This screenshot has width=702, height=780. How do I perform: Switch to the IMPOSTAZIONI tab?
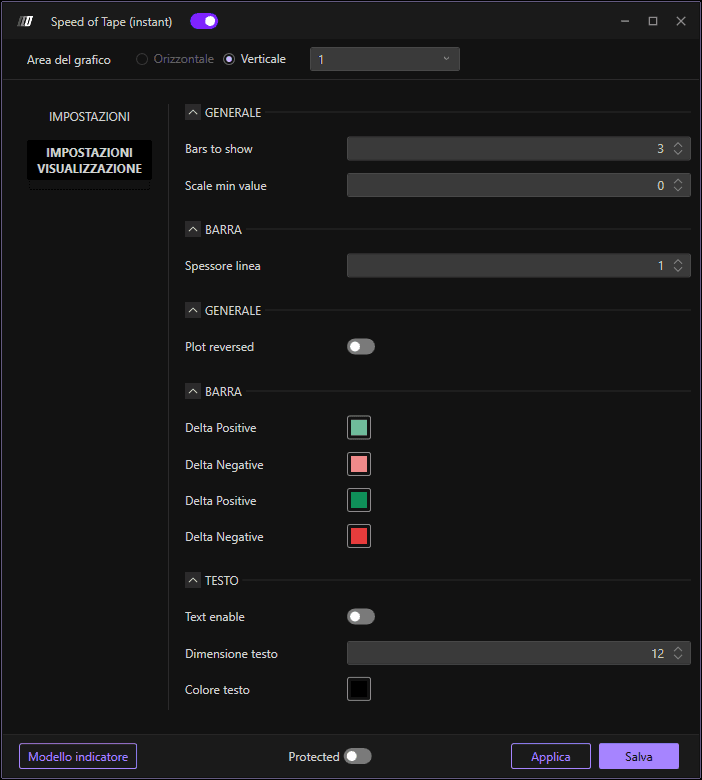point(90,116)
